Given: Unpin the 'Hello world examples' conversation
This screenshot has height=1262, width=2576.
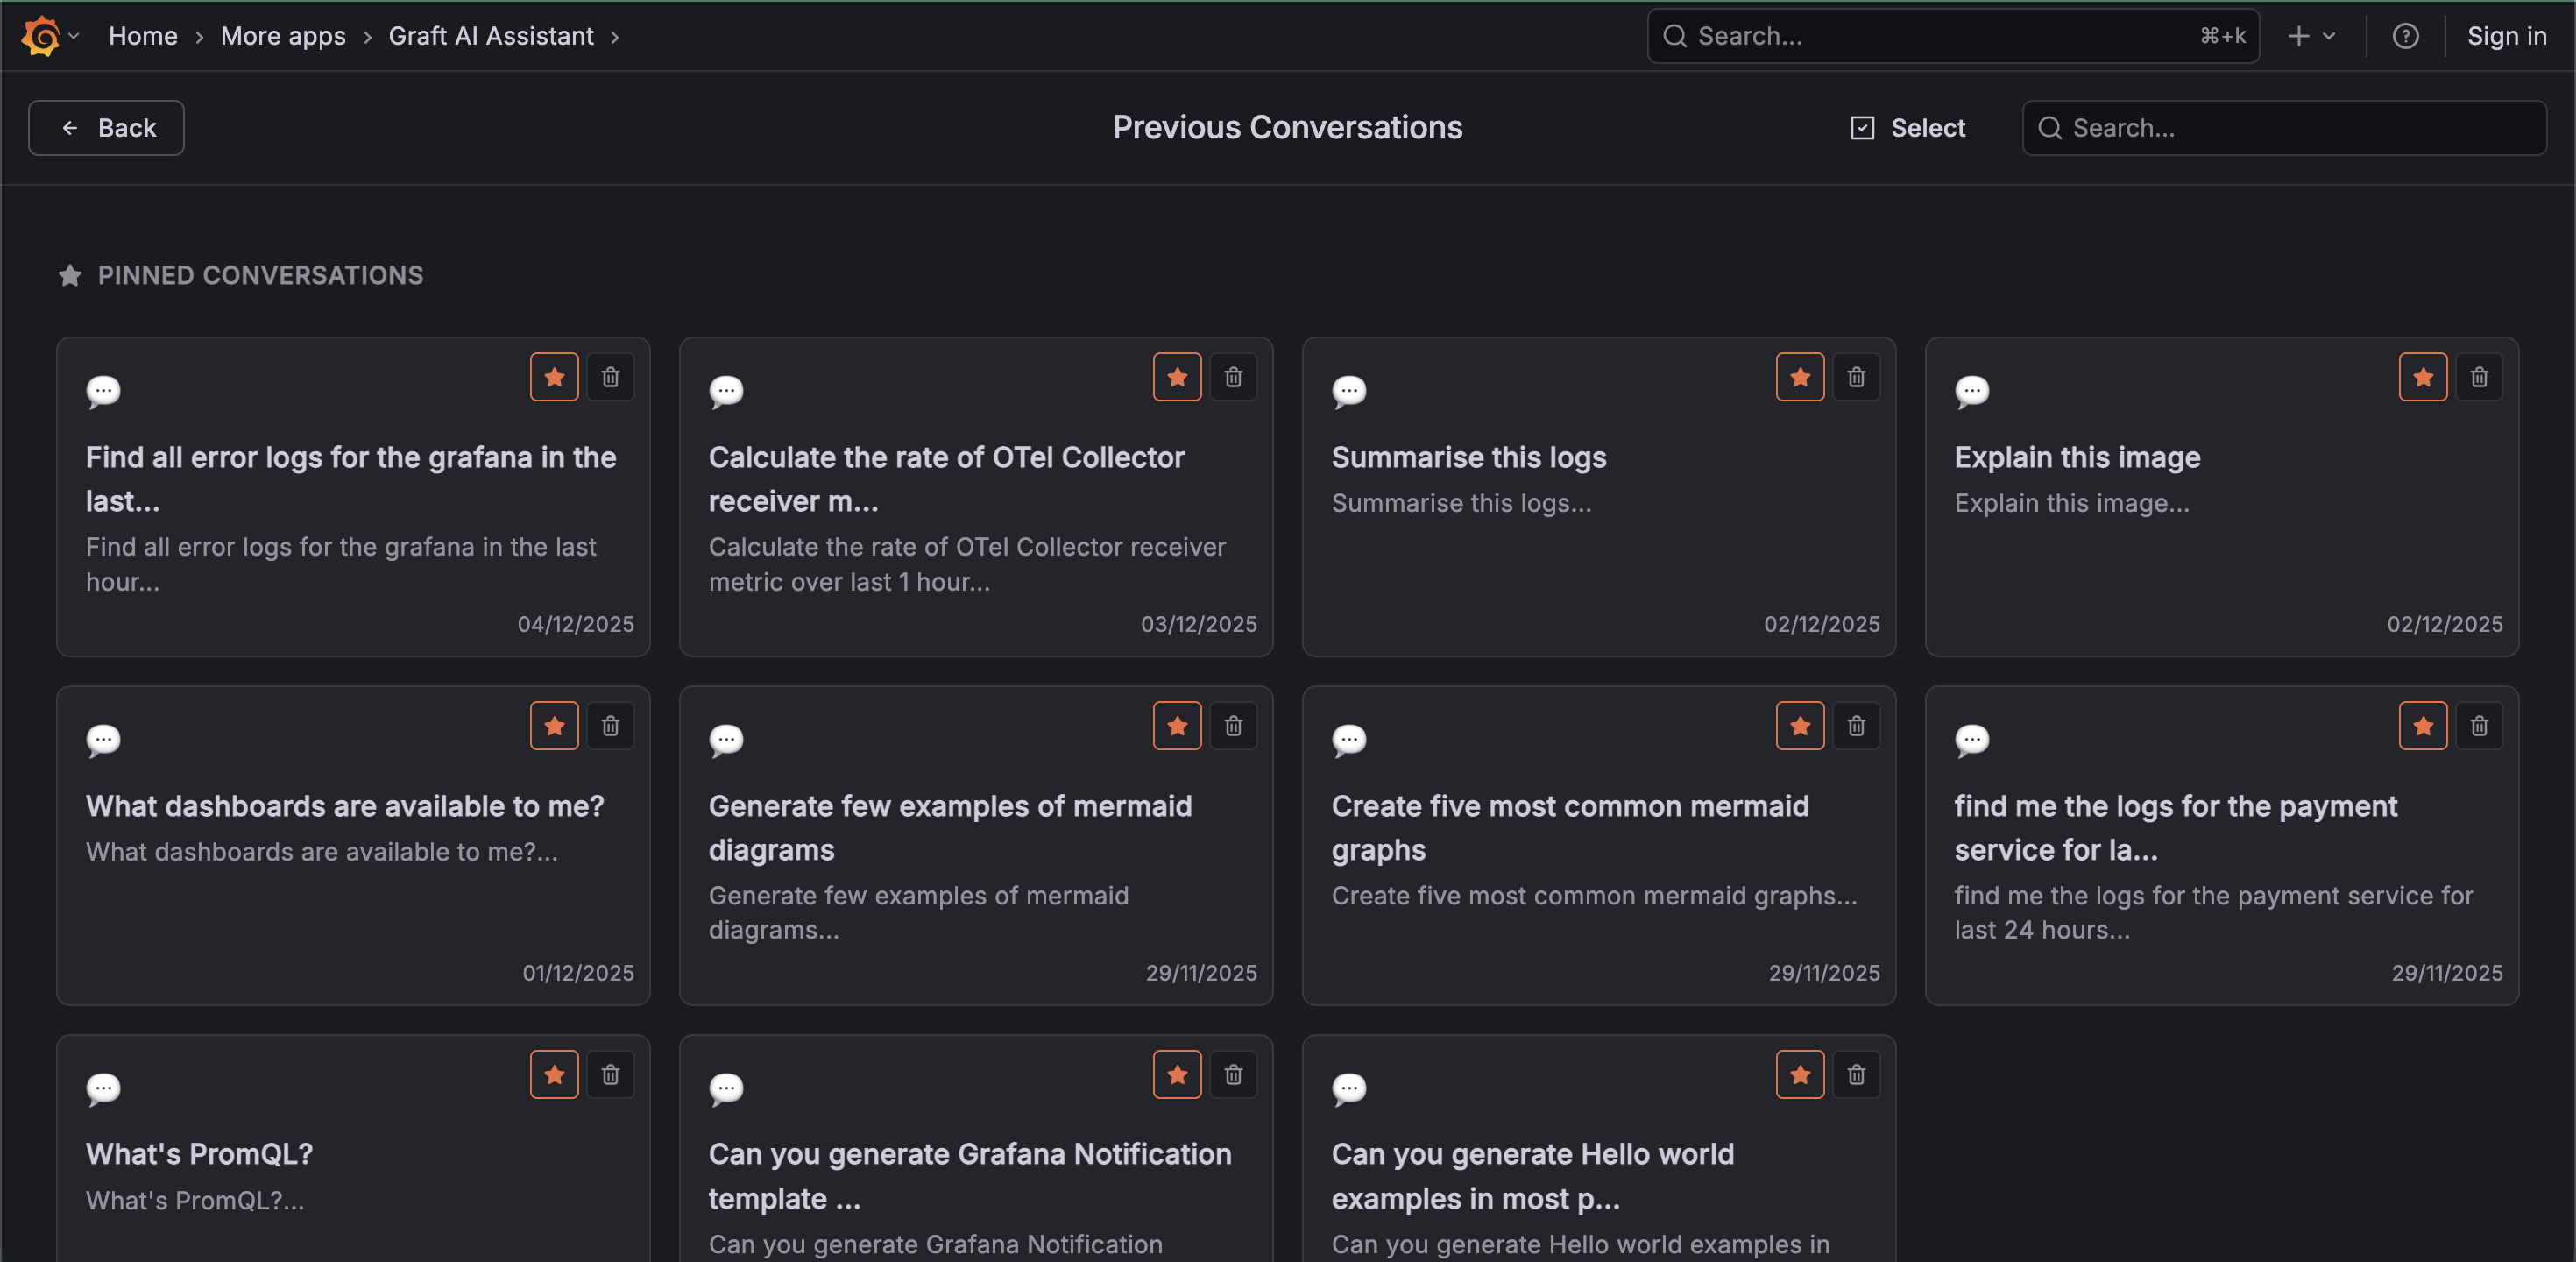Looking at the screenshot, I should point(1800,1075).
